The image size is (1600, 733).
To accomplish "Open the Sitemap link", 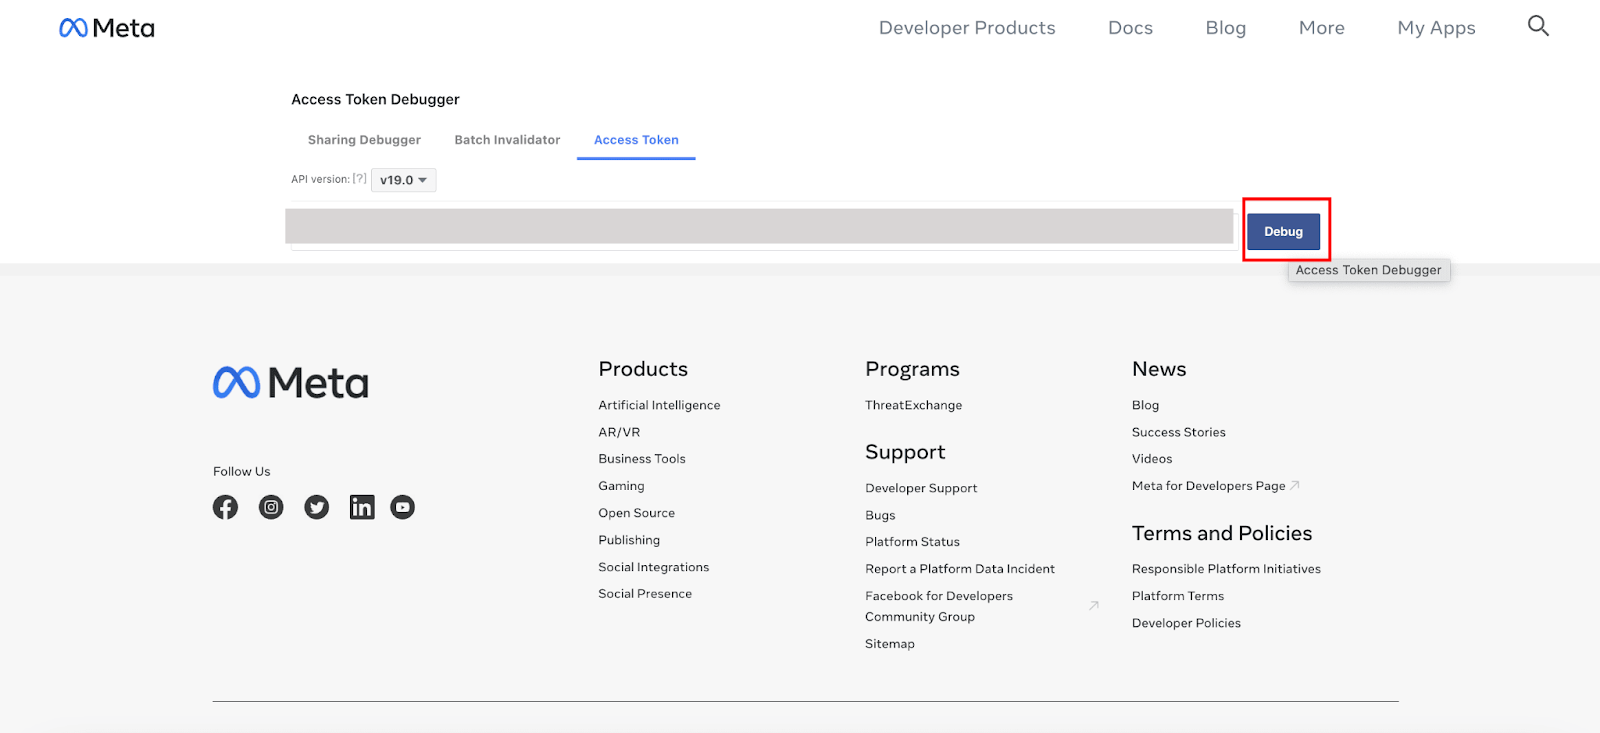I will pos(890,644).
